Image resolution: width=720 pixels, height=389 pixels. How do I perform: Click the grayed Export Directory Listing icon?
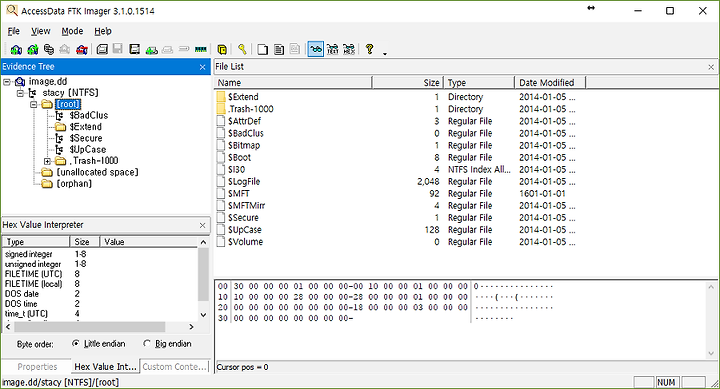coord(295,49)
